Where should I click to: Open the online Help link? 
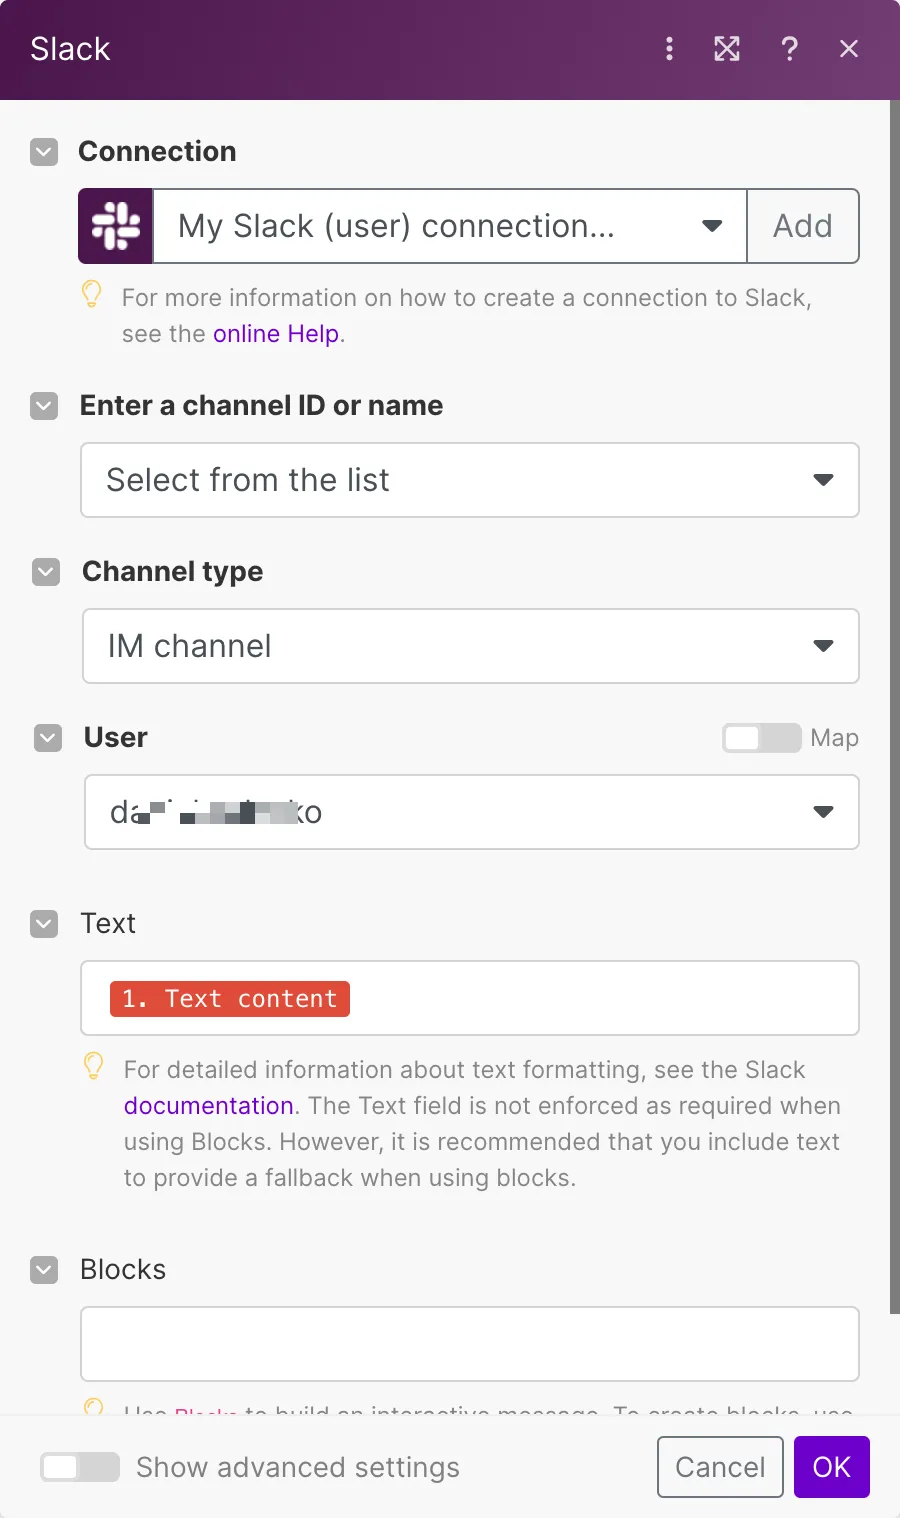click(276, 334)
